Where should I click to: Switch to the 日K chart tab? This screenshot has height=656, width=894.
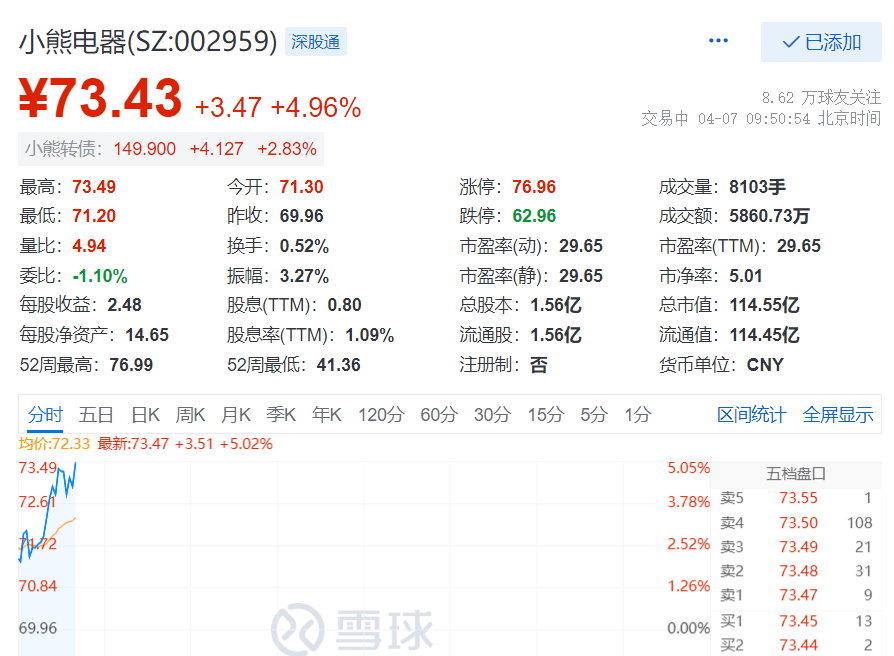tap(146, 414)
